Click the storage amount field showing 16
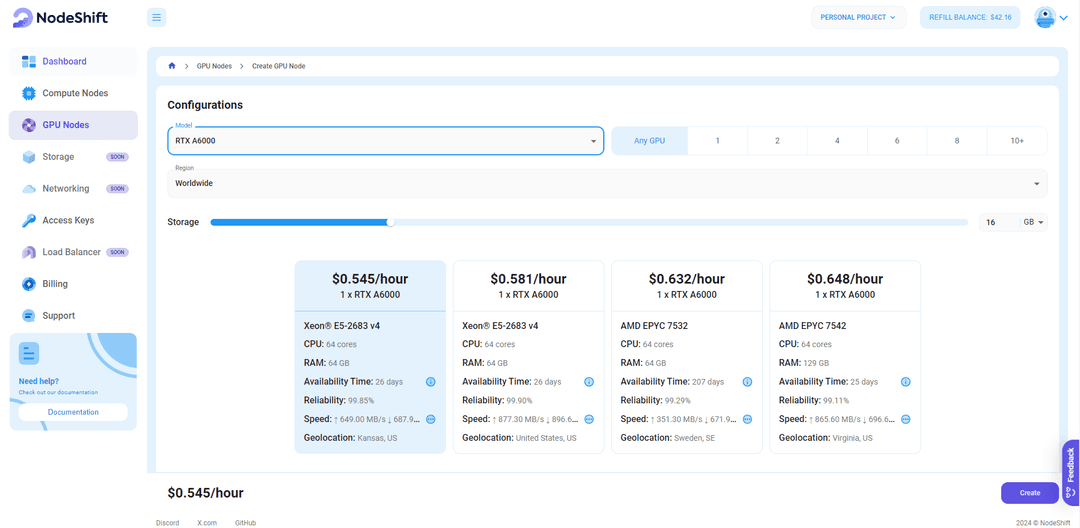Image resolution: width=1080 pixels, height=528 pixels. (x=999, y=222)
